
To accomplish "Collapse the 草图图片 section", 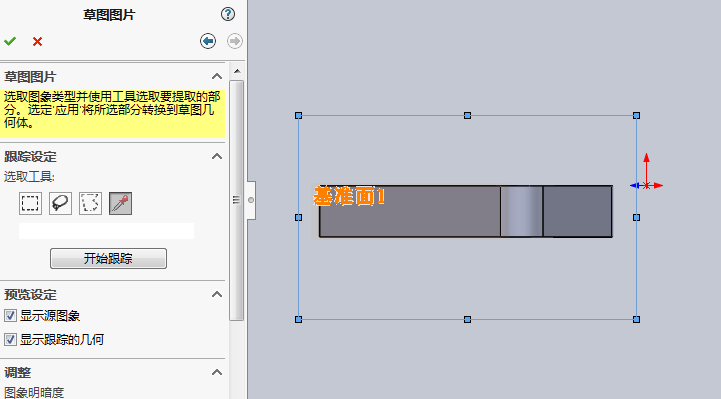I will pyautogui.click(x=217, y=76).
